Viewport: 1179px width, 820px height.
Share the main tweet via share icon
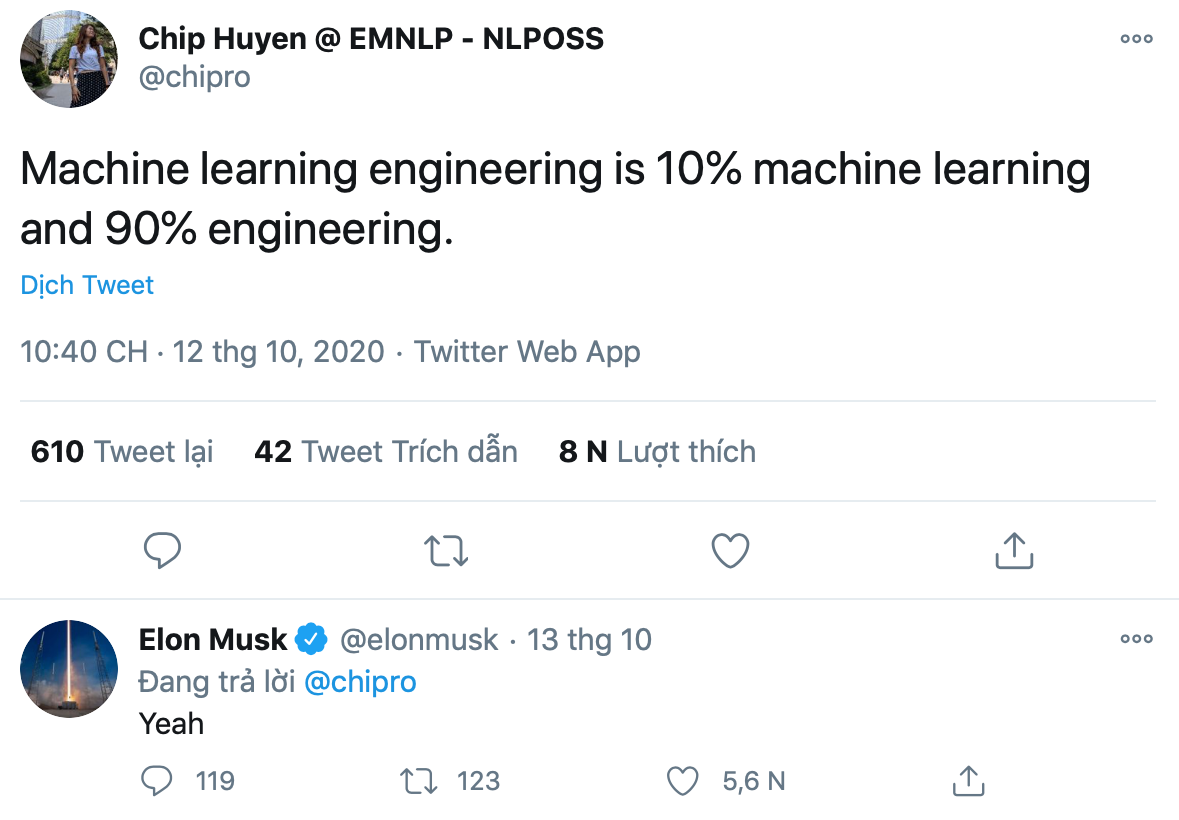pos(1014,550)
